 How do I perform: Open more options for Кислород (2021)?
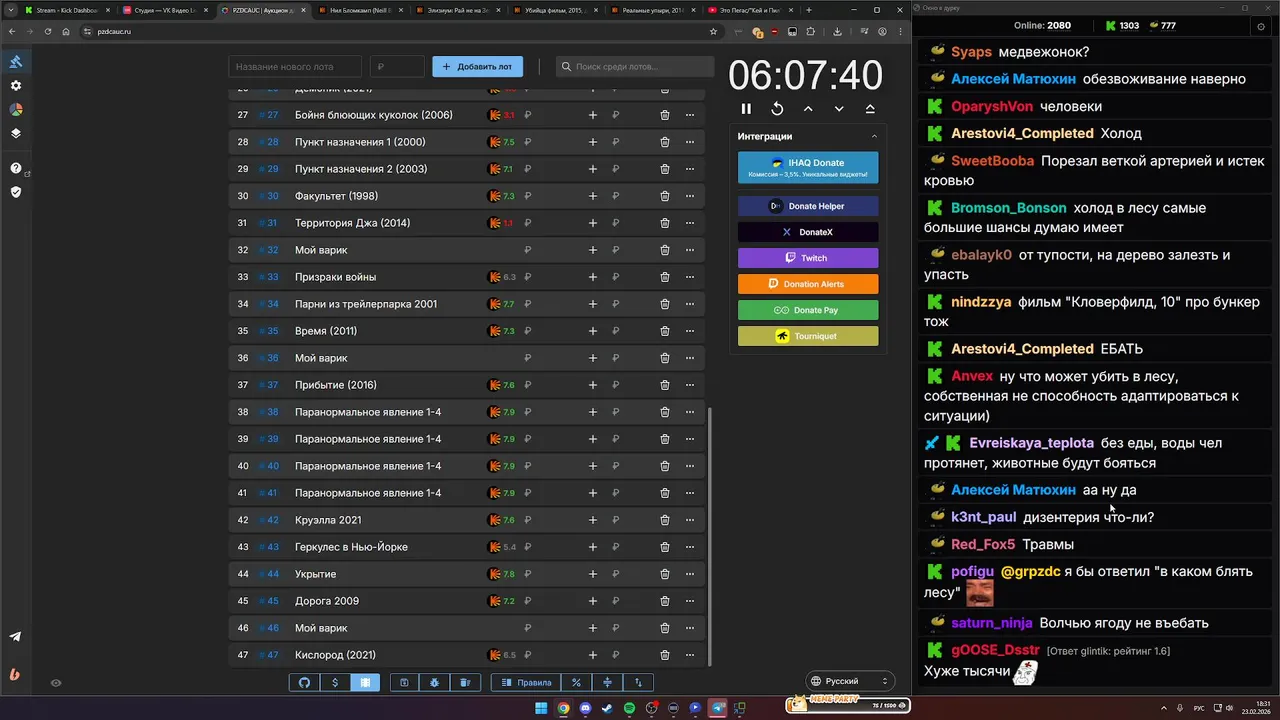tap(690, 655)
